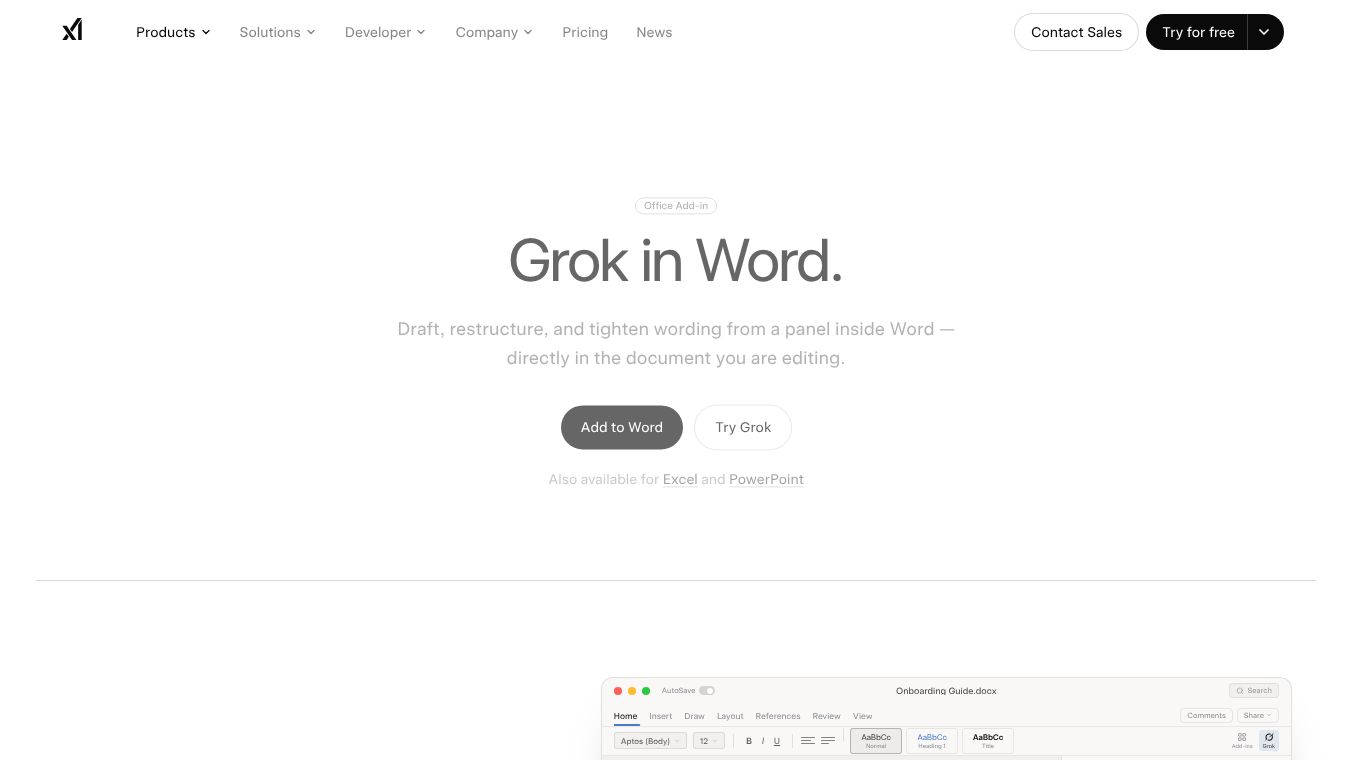Screen dimensions: 1352x760
Task: Toggle the AutoSave switch in Word mockup
Action: (707, 691)
